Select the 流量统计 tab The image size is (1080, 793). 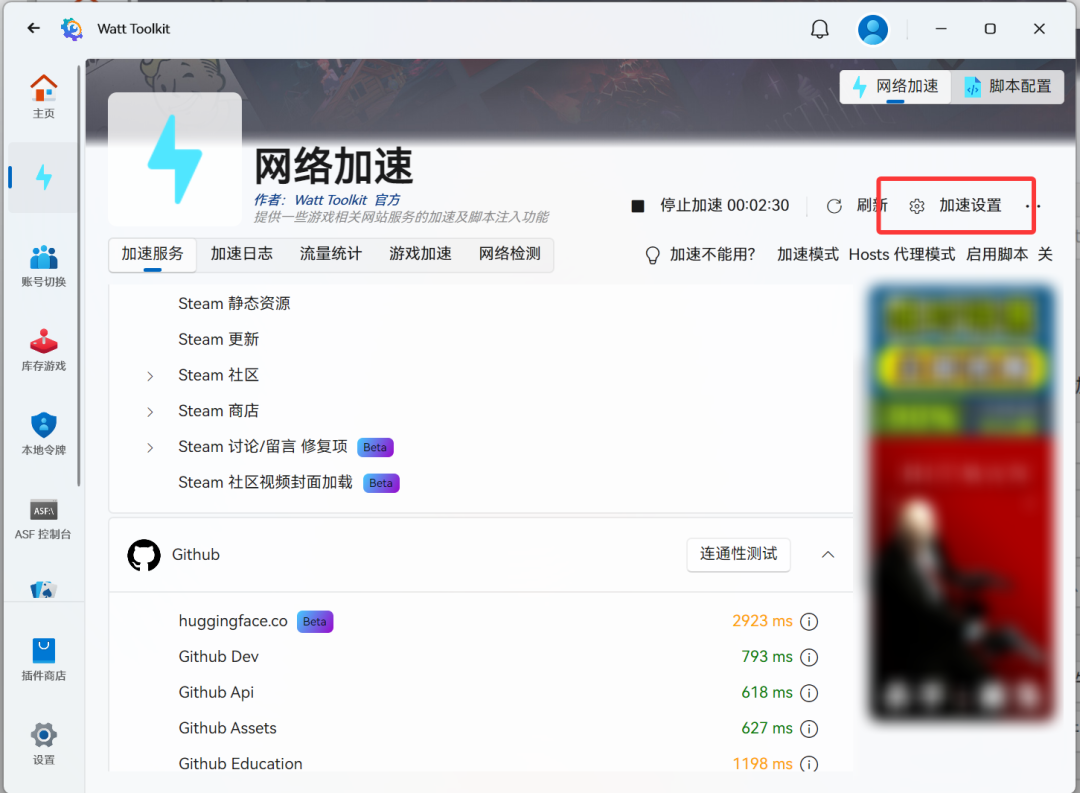pos(331,254)
